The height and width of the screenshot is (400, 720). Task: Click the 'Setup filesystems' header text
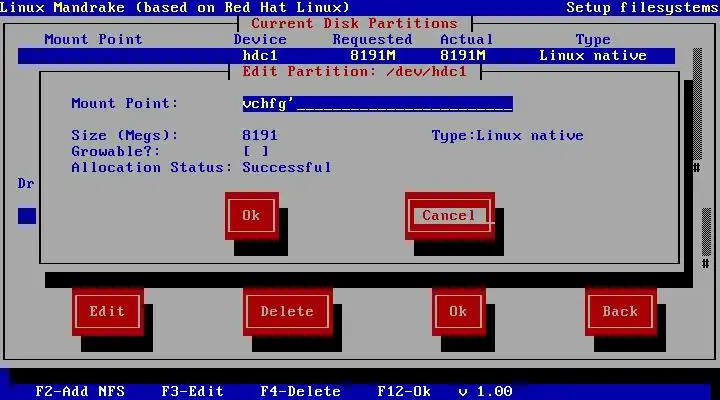click(643, 7)
